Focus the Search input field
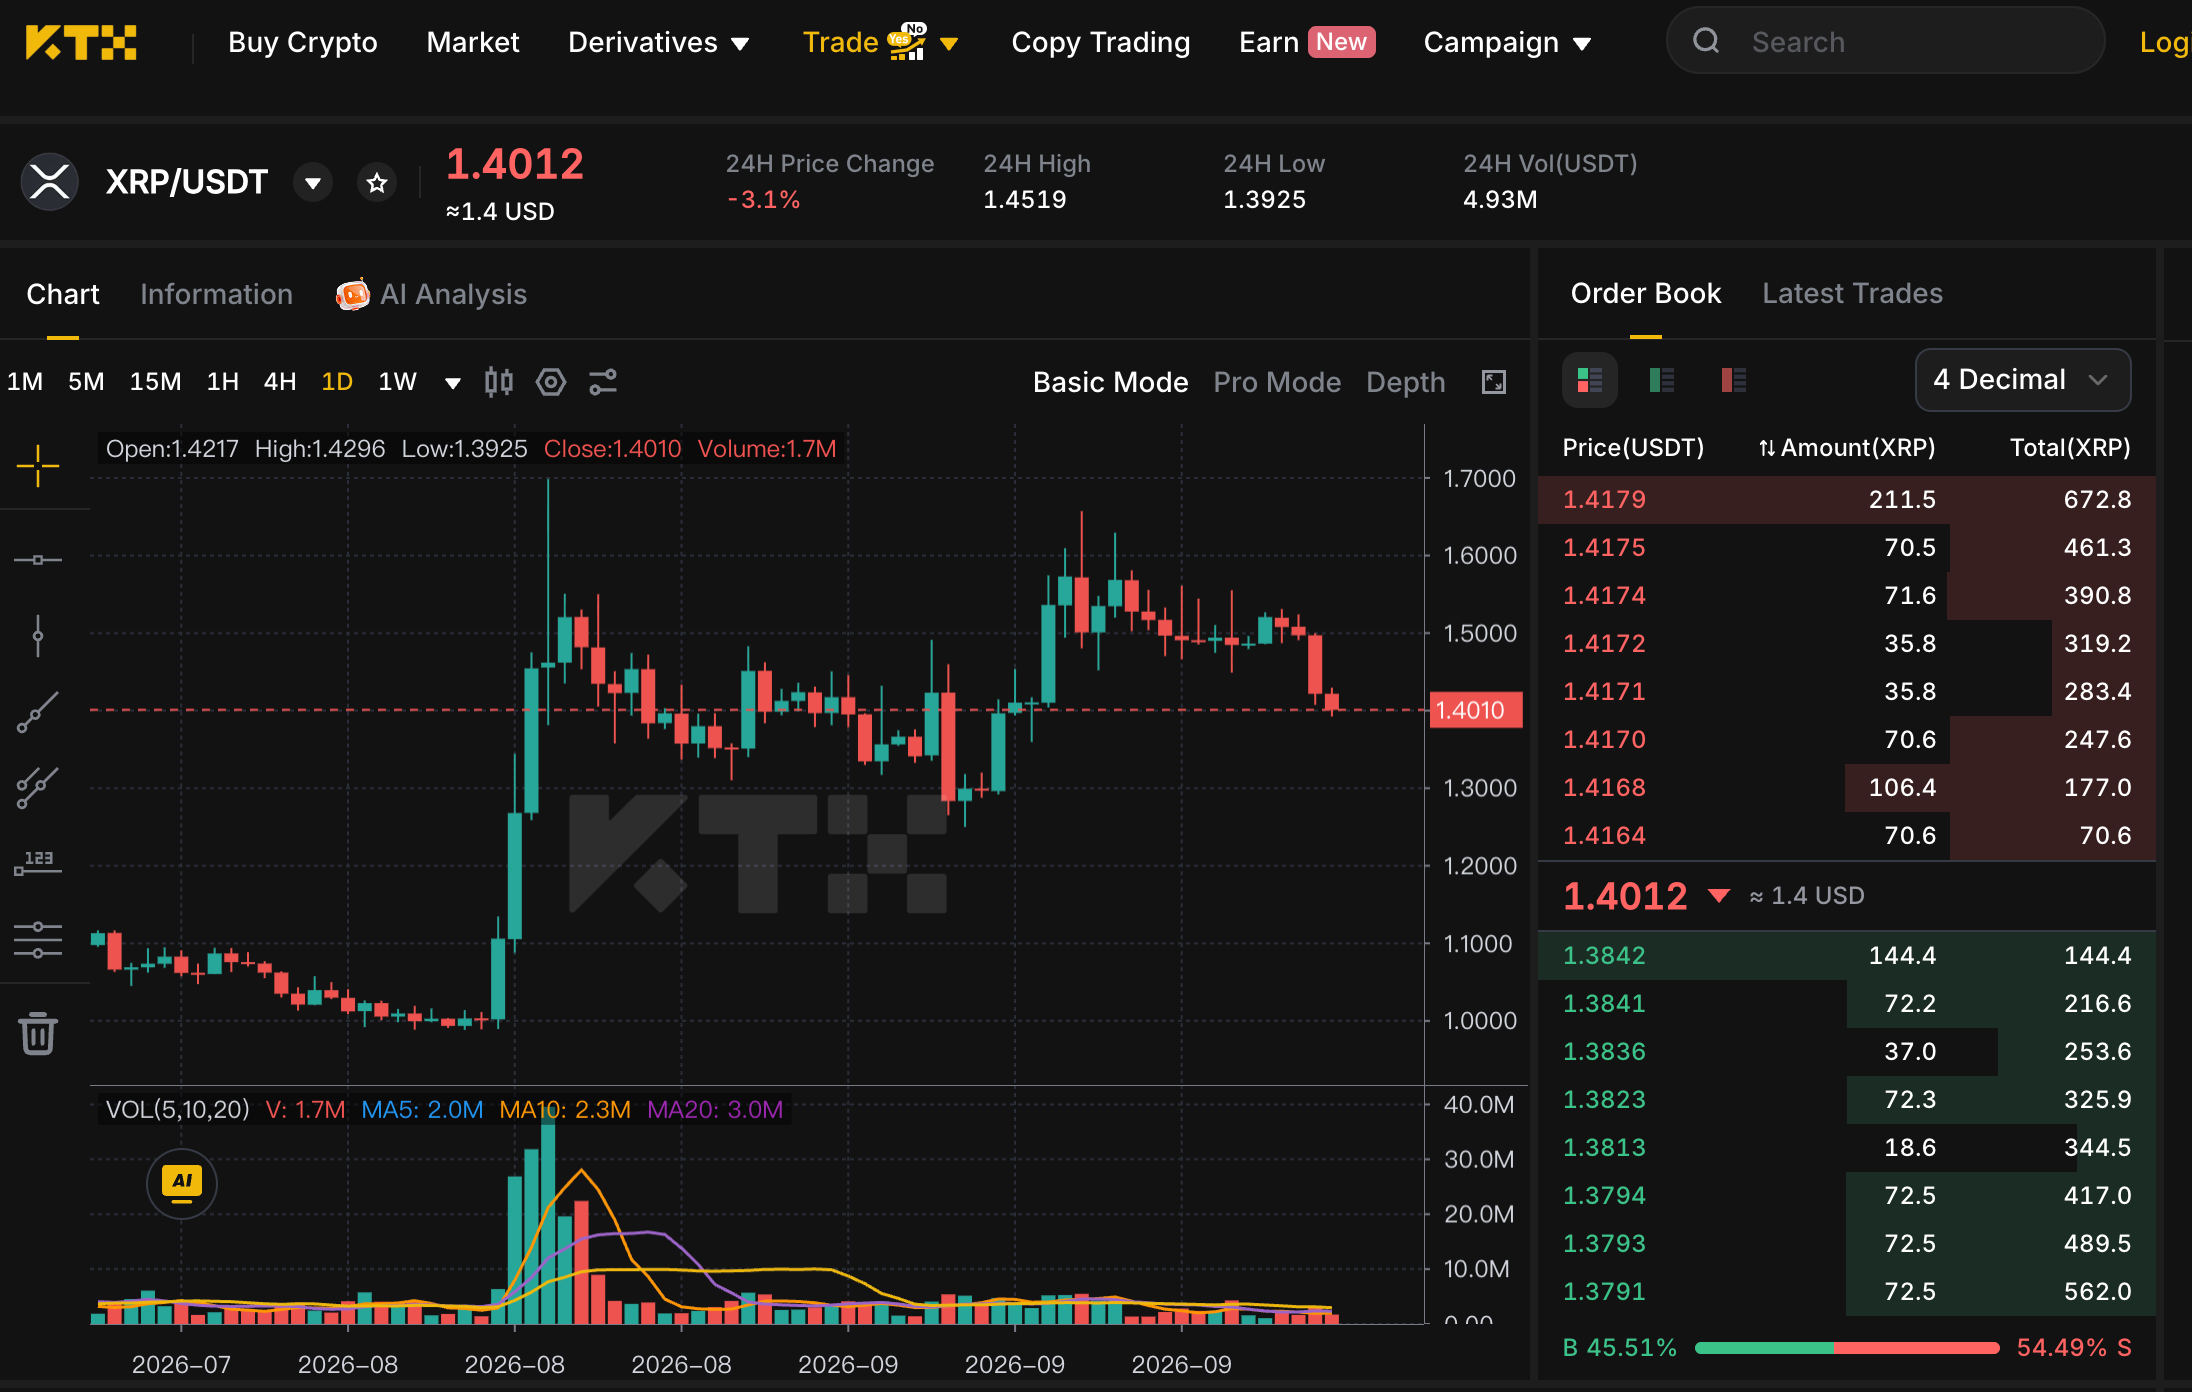 [1886, 41]
